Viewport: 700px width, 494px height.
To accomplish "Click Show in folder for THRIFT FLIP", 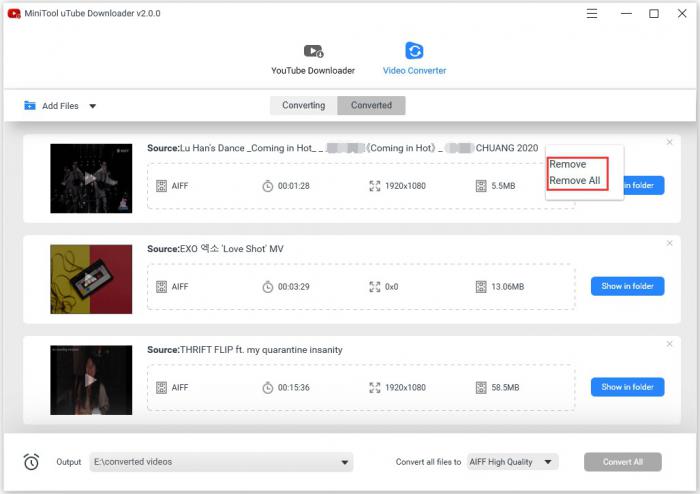I will (x=627, y=387).
